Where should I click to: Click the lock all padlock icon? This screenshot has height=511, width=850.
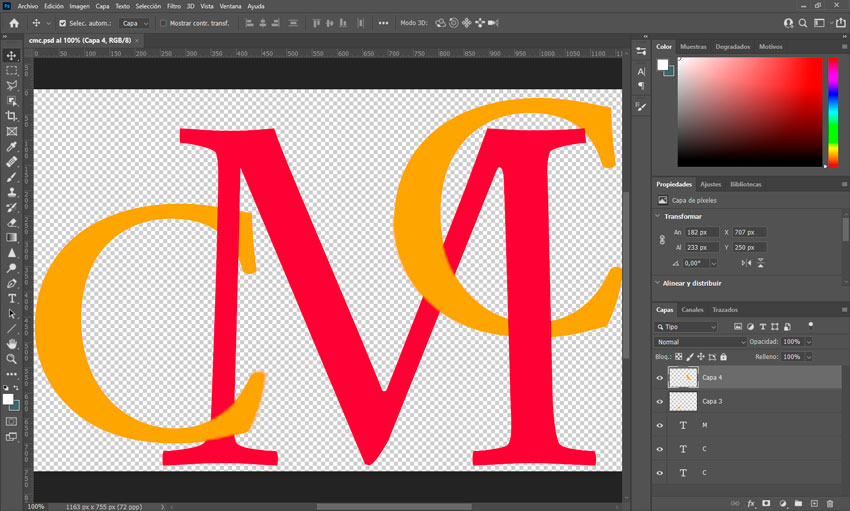(724, 357)
